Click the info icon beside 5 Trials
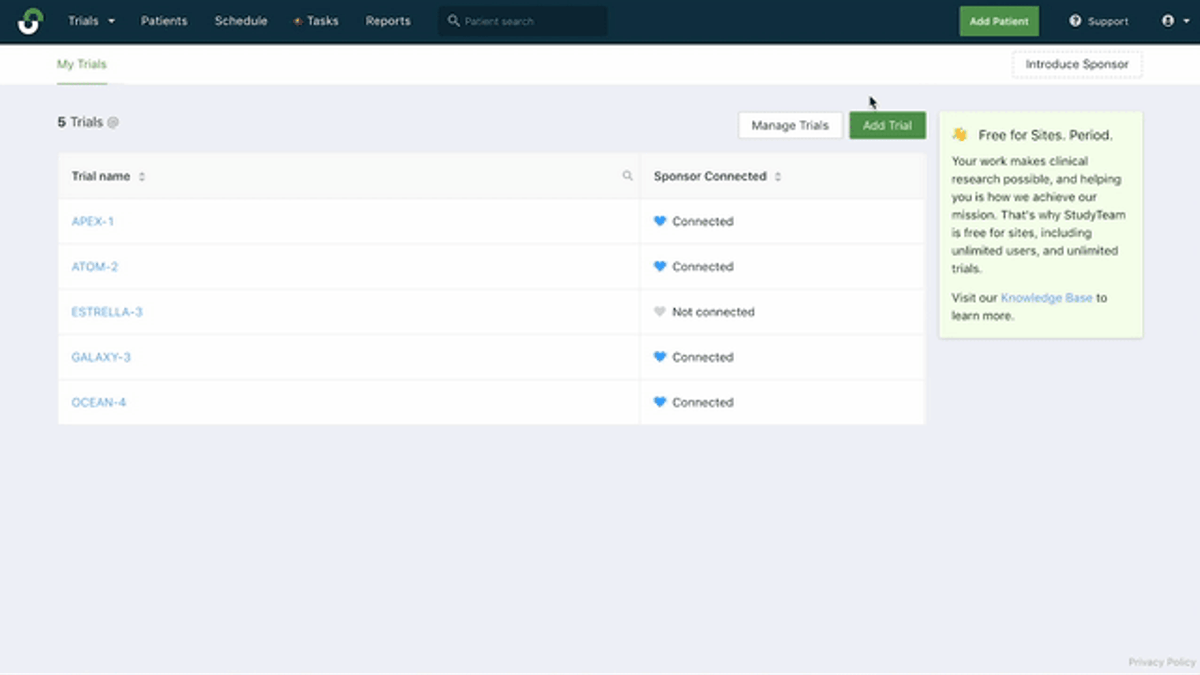 point(112,122)
